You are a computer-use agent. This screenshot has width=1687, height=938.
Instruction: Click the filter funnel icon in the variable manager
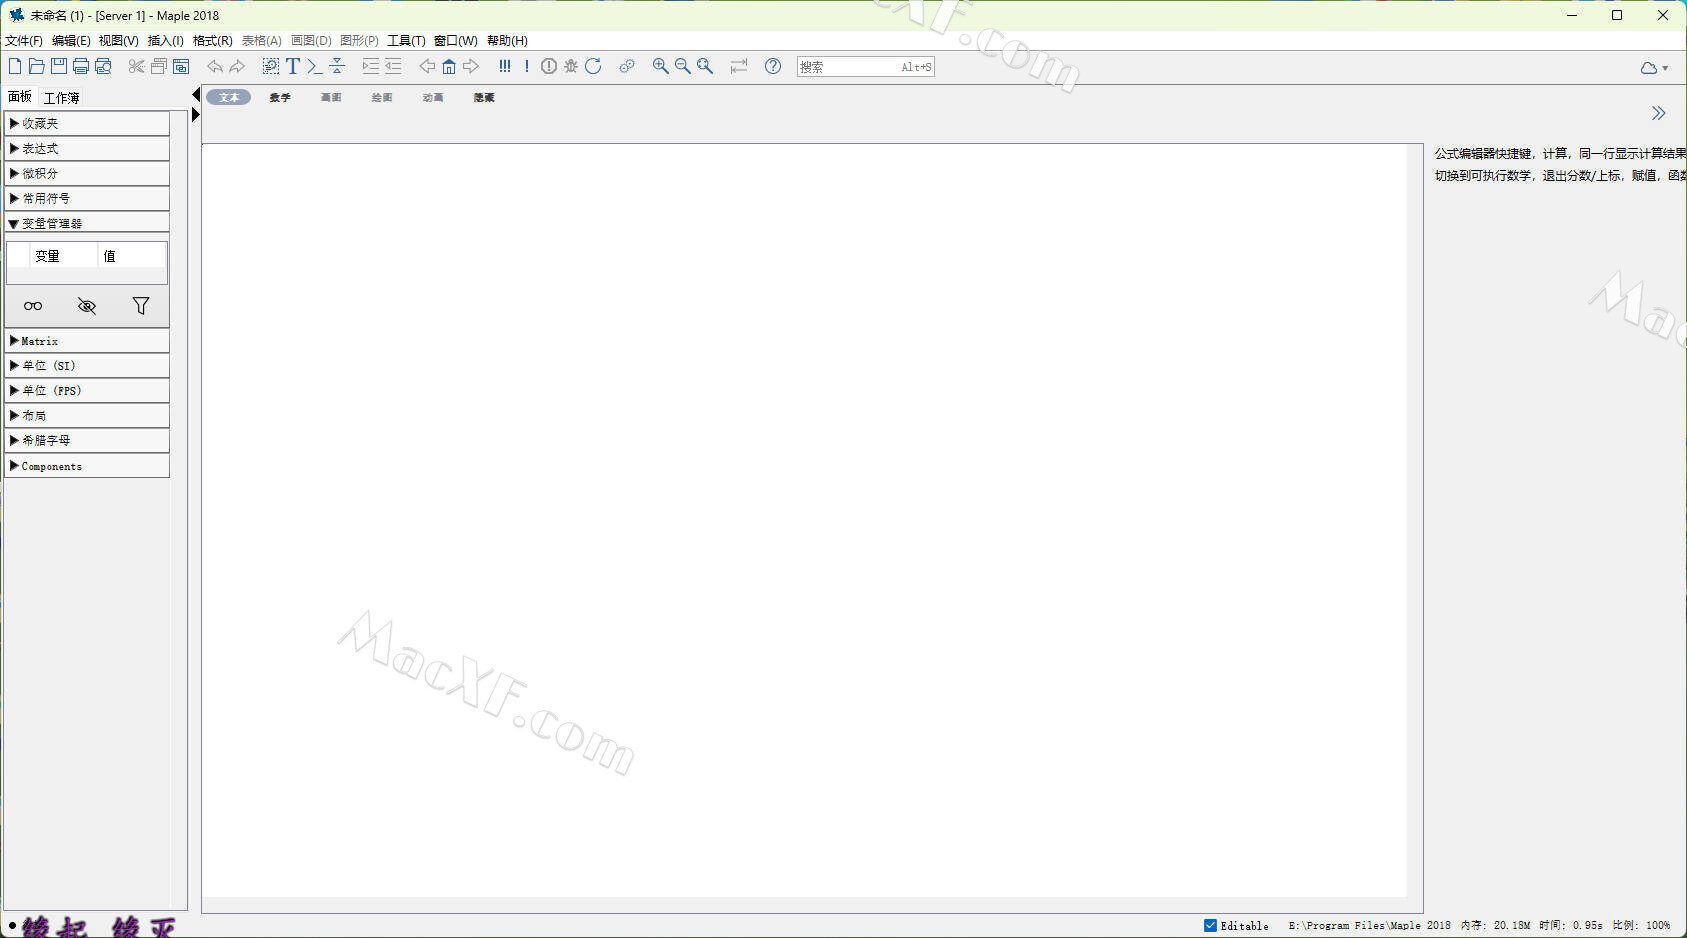(141, 306)
